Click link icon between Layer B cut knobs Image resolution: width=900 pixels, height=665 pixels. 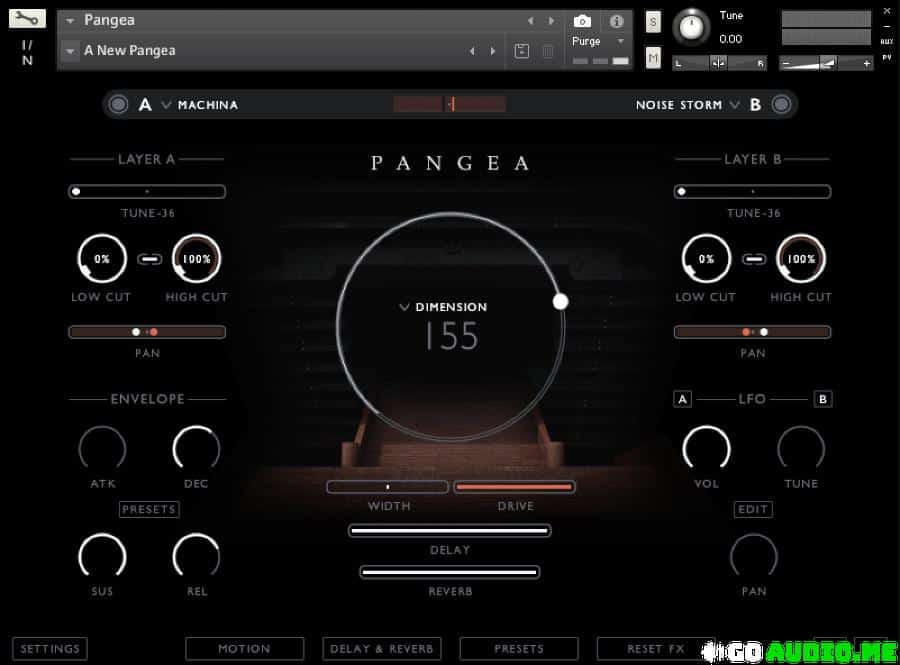(x=754, y=259)
